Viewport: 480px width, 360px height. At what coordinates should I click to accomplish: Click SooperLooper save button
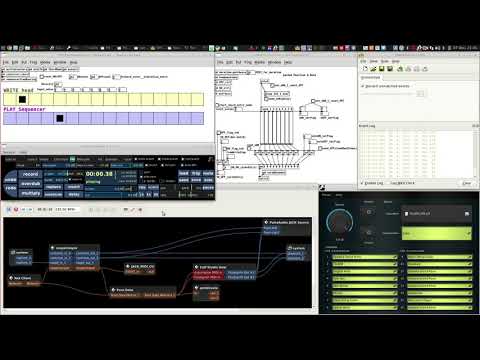click(183, 180)
